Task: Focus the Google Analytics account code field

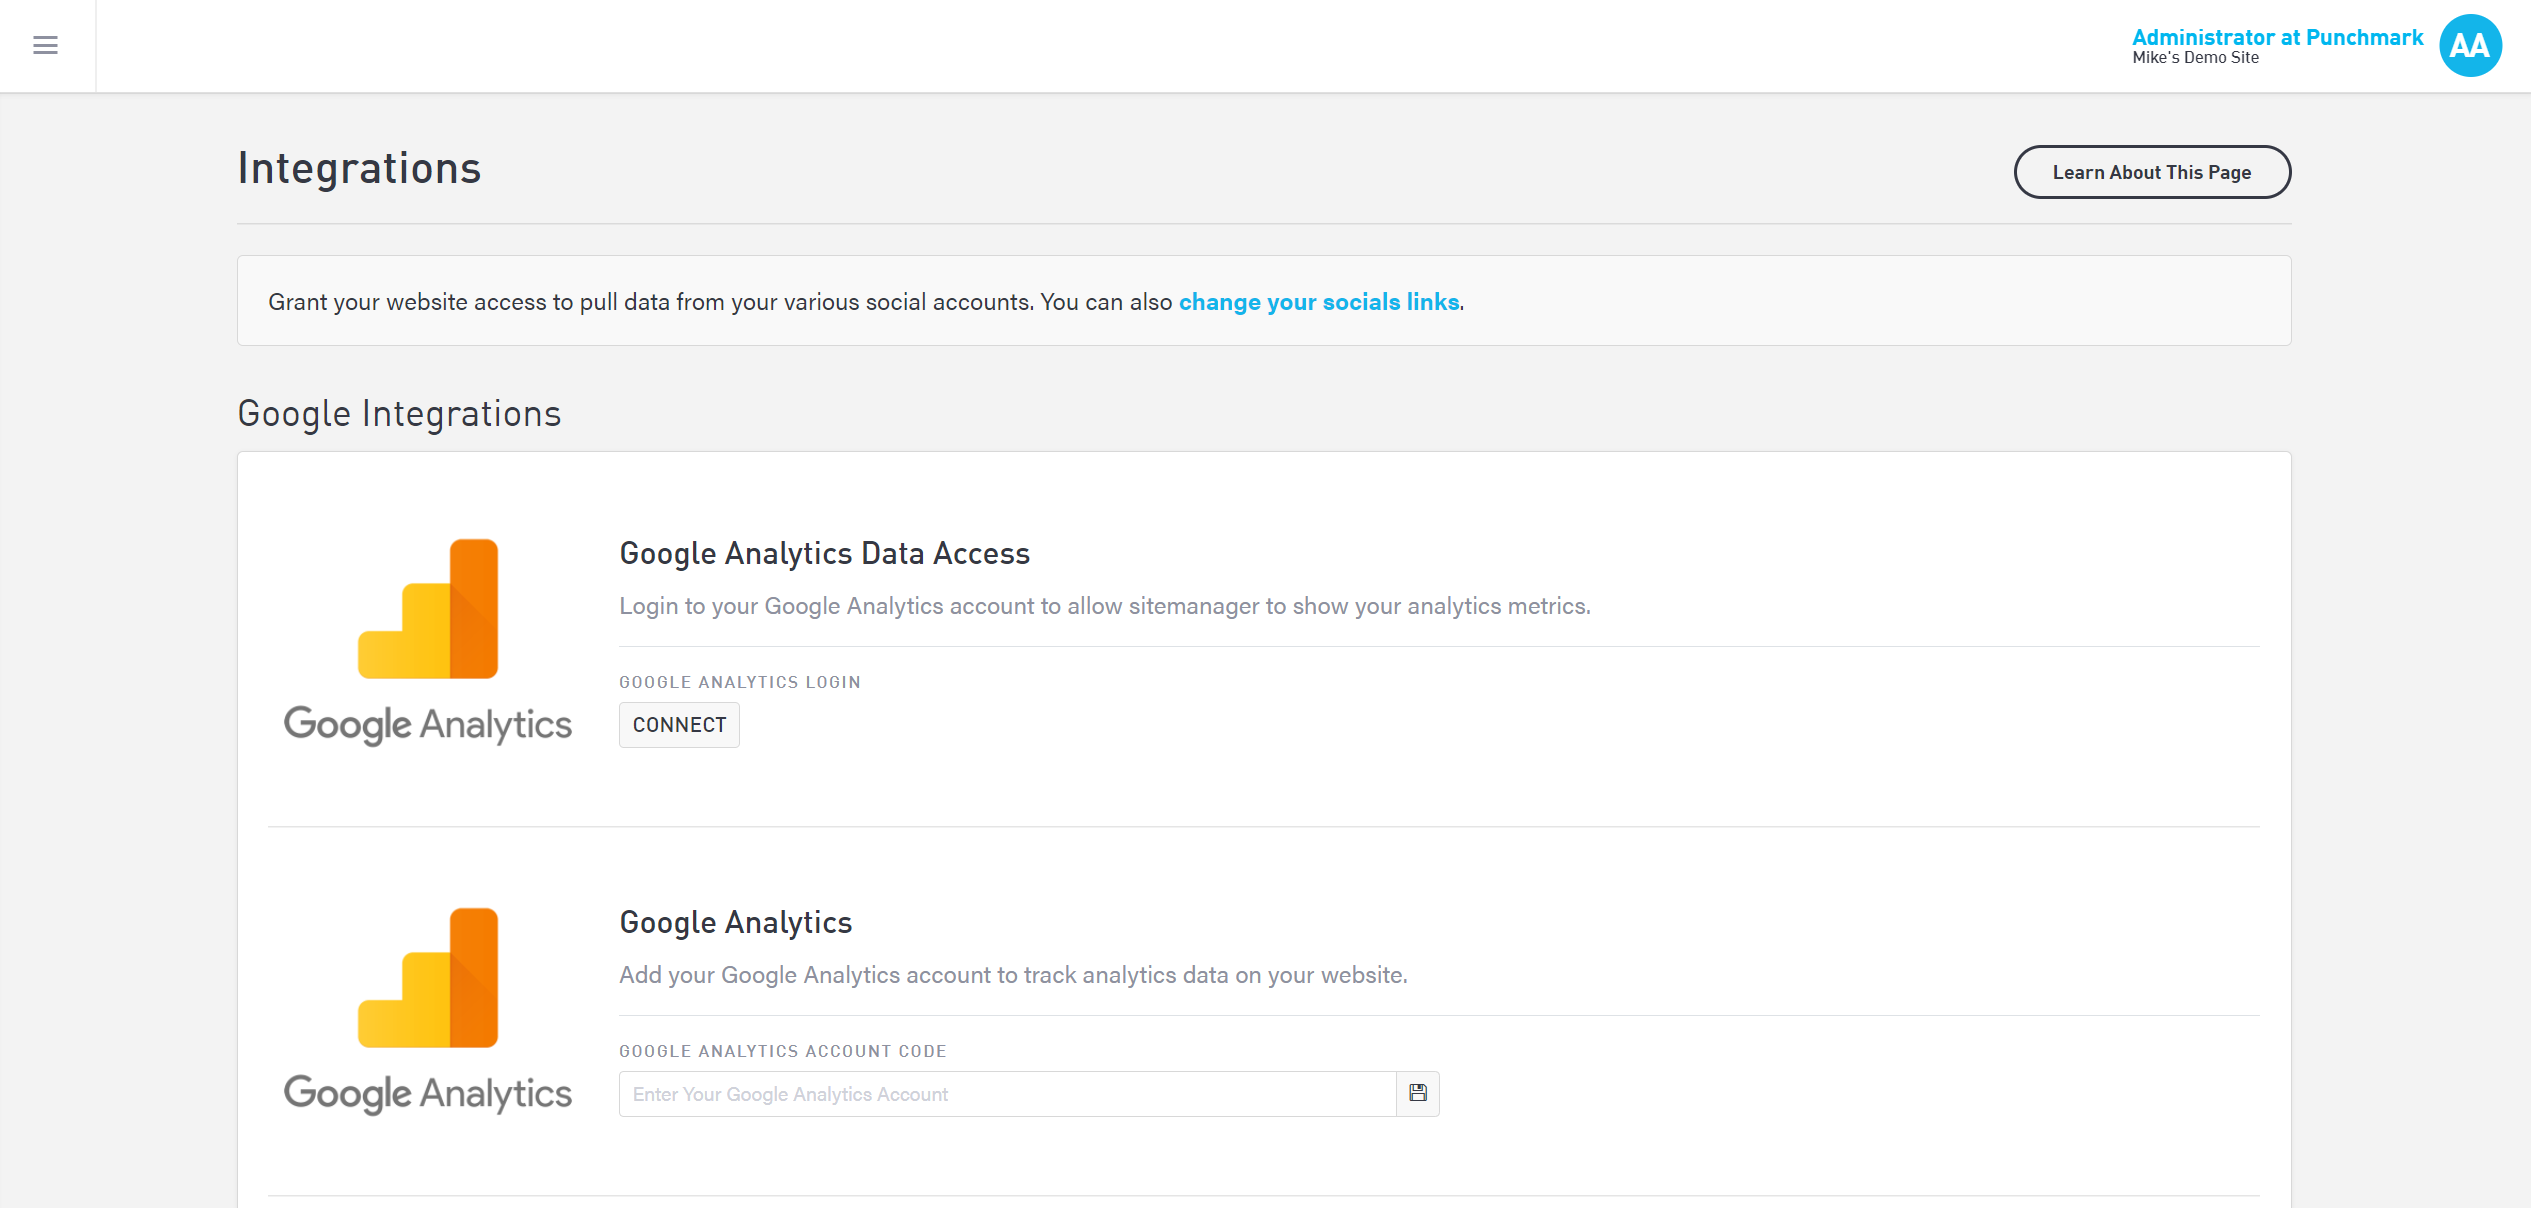Action: (x=1006, y=1094)
